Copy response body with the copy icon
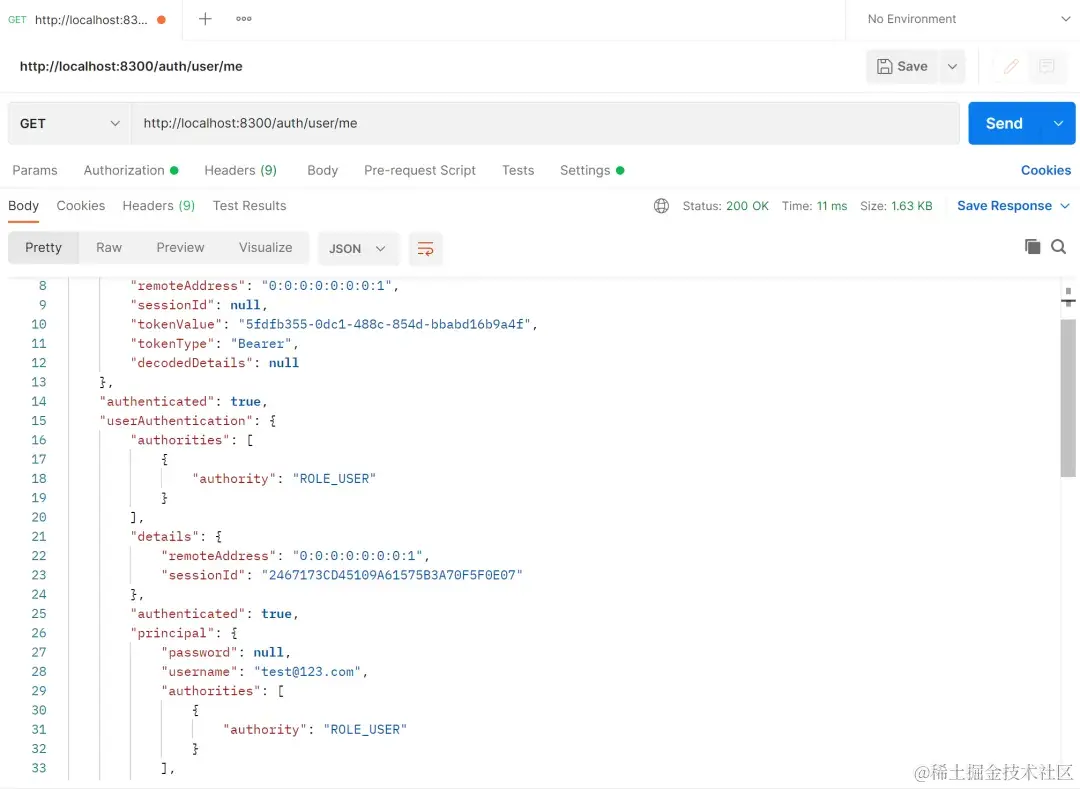This screenshot has width=1080, height=789. pos(1032,246)
